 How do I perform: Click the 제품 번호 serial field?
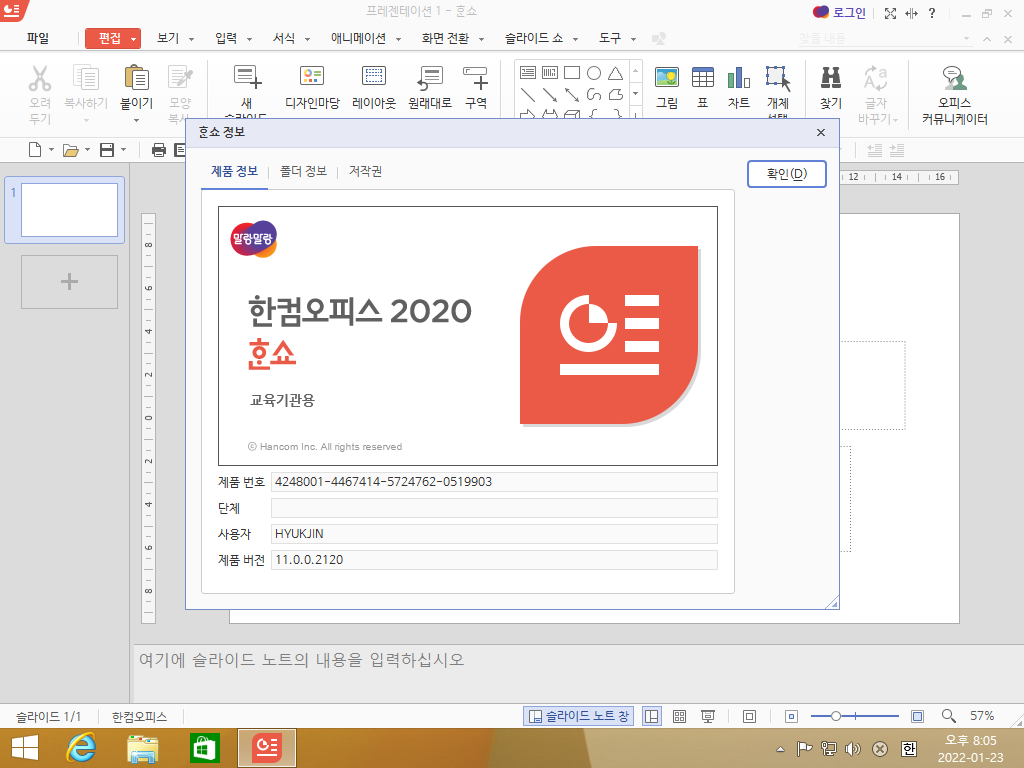pyautogui.click(x=494, y=482)
